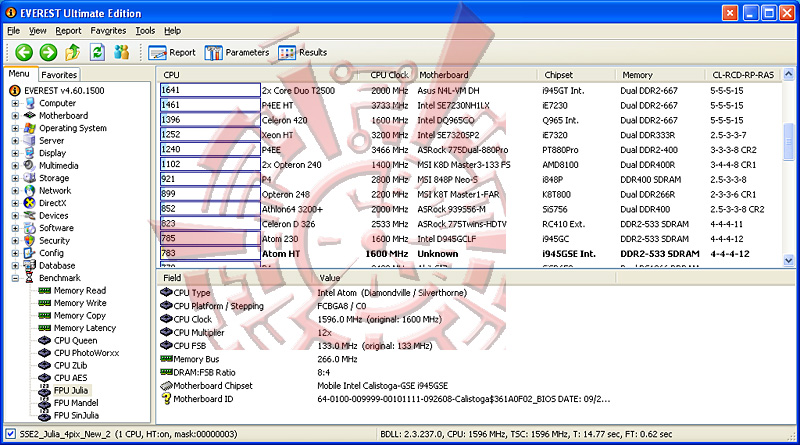Select the Config tree node icon
Viewport: 800px width, 445px height.
(x=30, y=253)
